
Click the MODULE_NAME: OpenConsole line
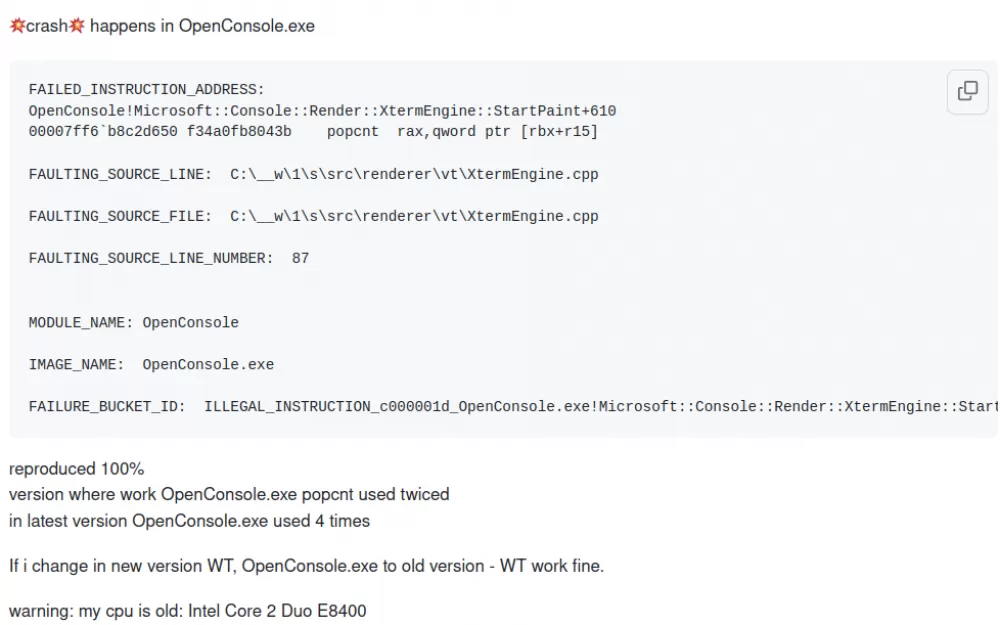[133, 323]
